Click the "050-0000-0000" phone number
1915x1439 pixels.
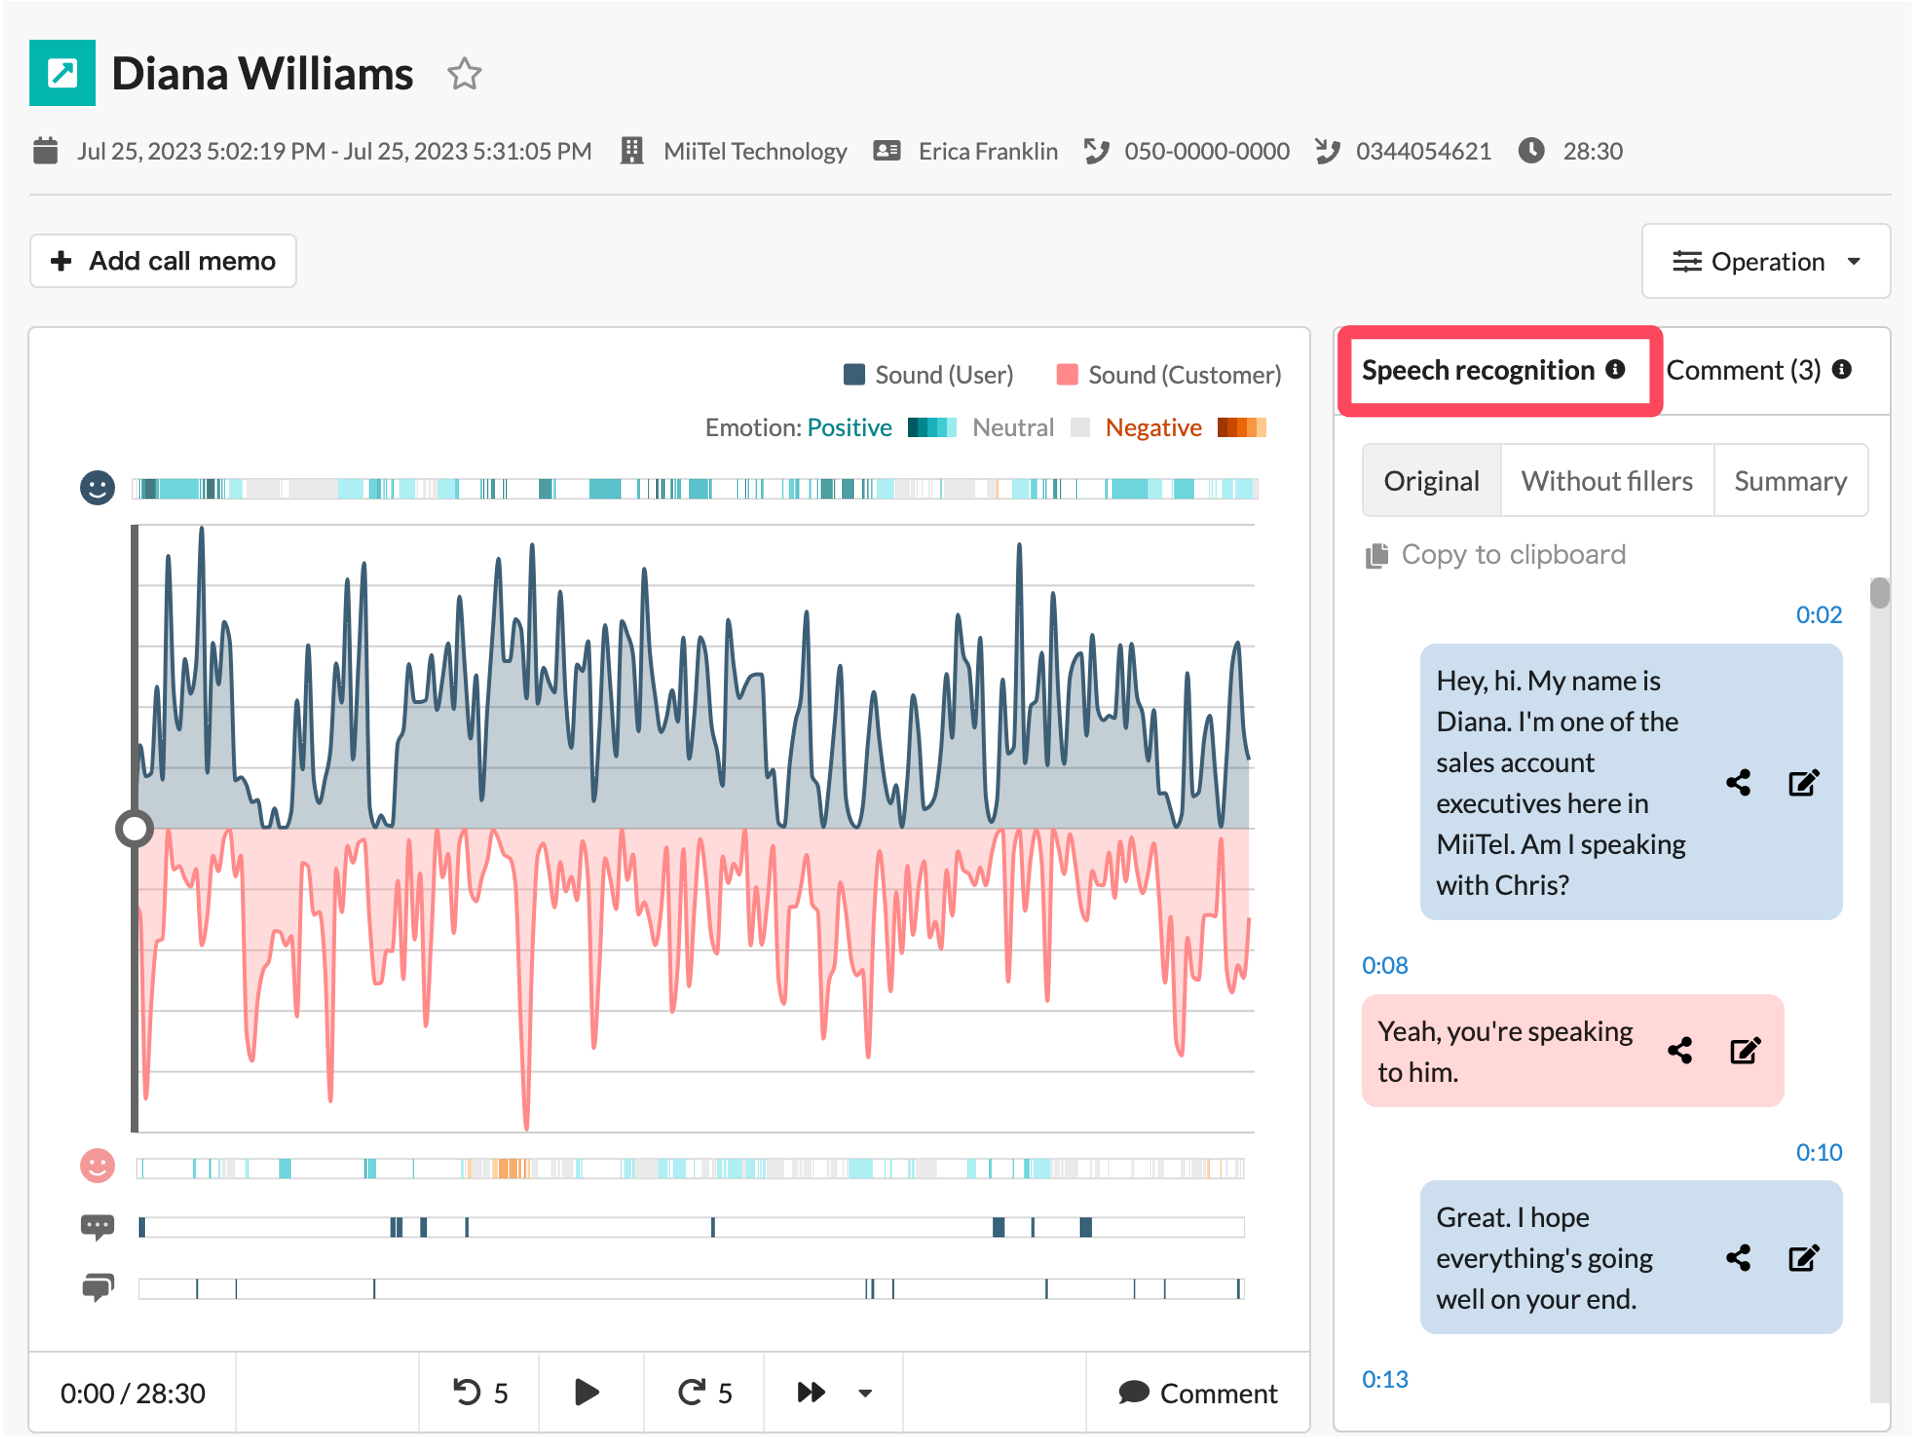click(1207, 151)
